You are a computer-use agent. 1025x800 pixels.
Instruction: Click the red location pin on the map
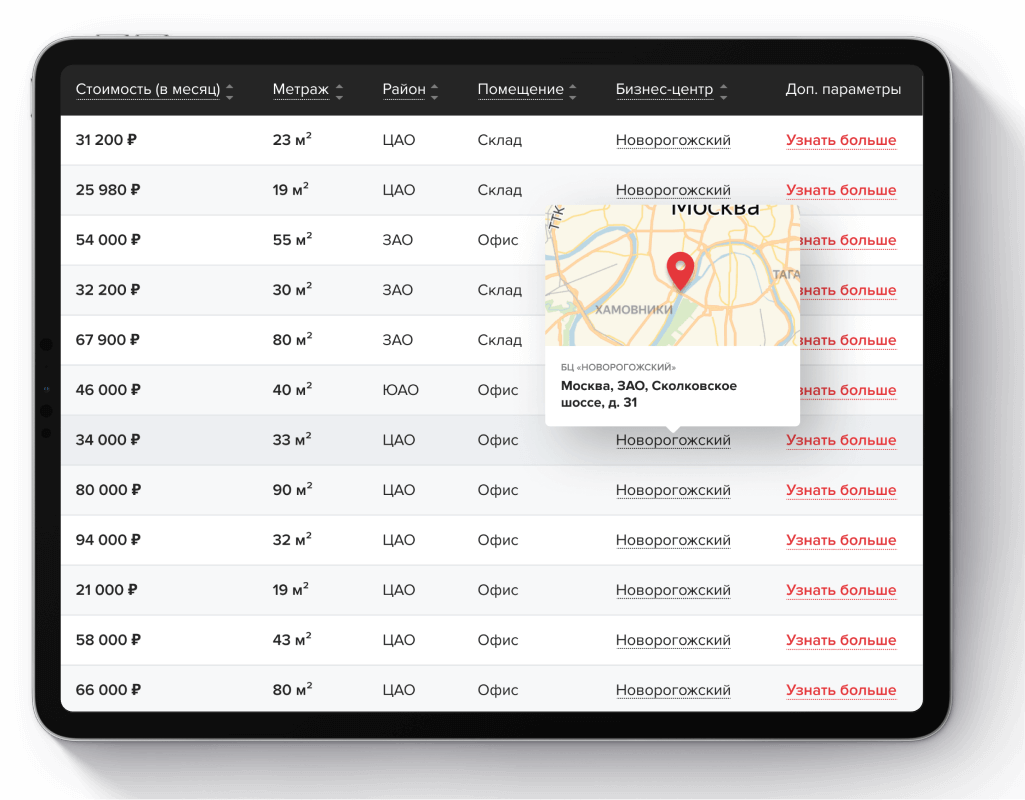(680, 271)
